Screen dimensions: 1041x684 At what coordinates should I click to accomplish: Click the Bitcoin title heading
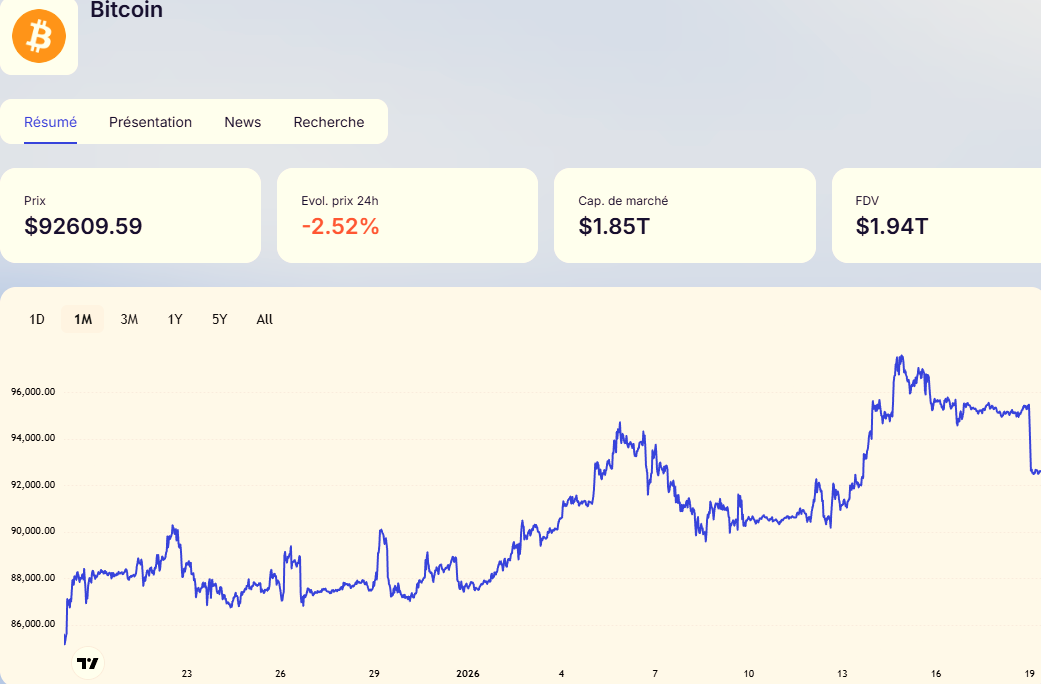coord(126,11)
